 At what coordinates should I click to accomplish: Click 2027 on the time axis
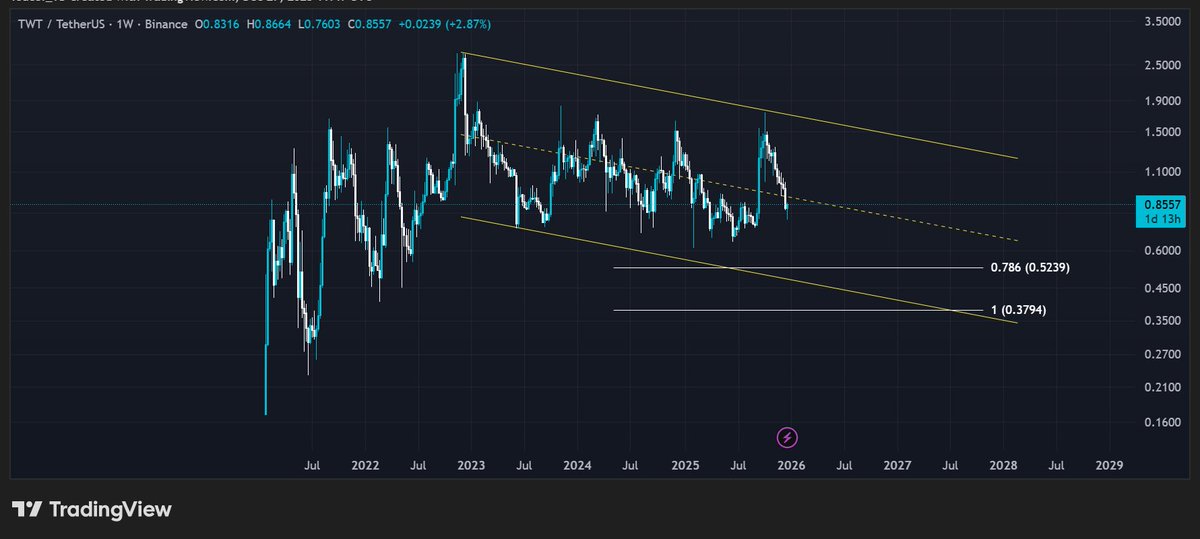click(897, 466)
